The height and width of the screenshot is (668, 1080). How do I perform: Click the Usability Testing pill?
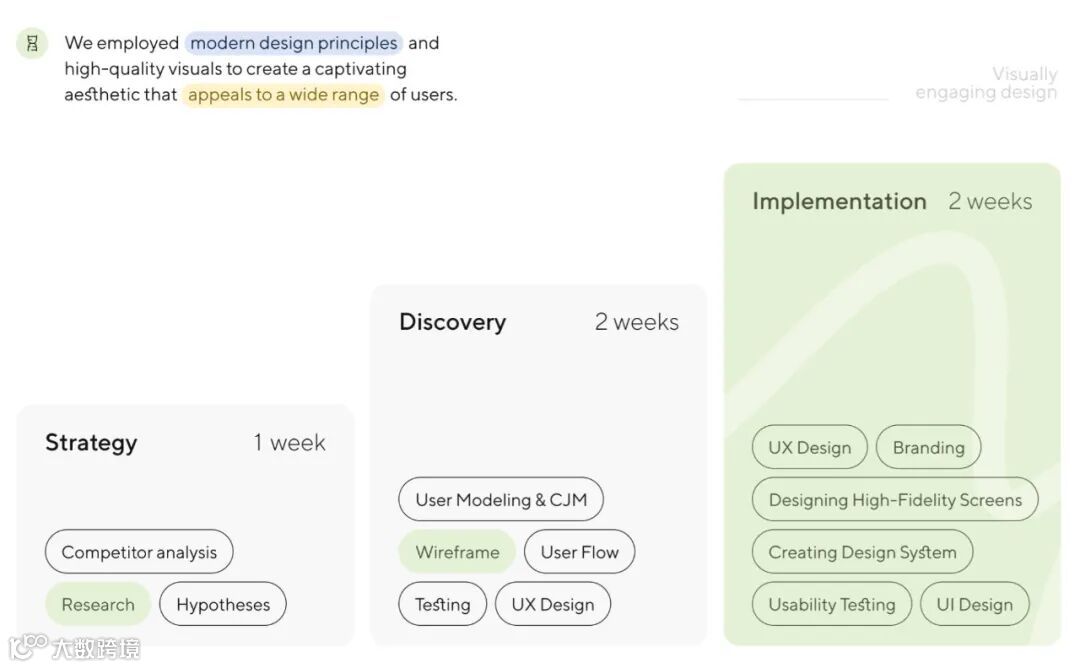point(831,604)
